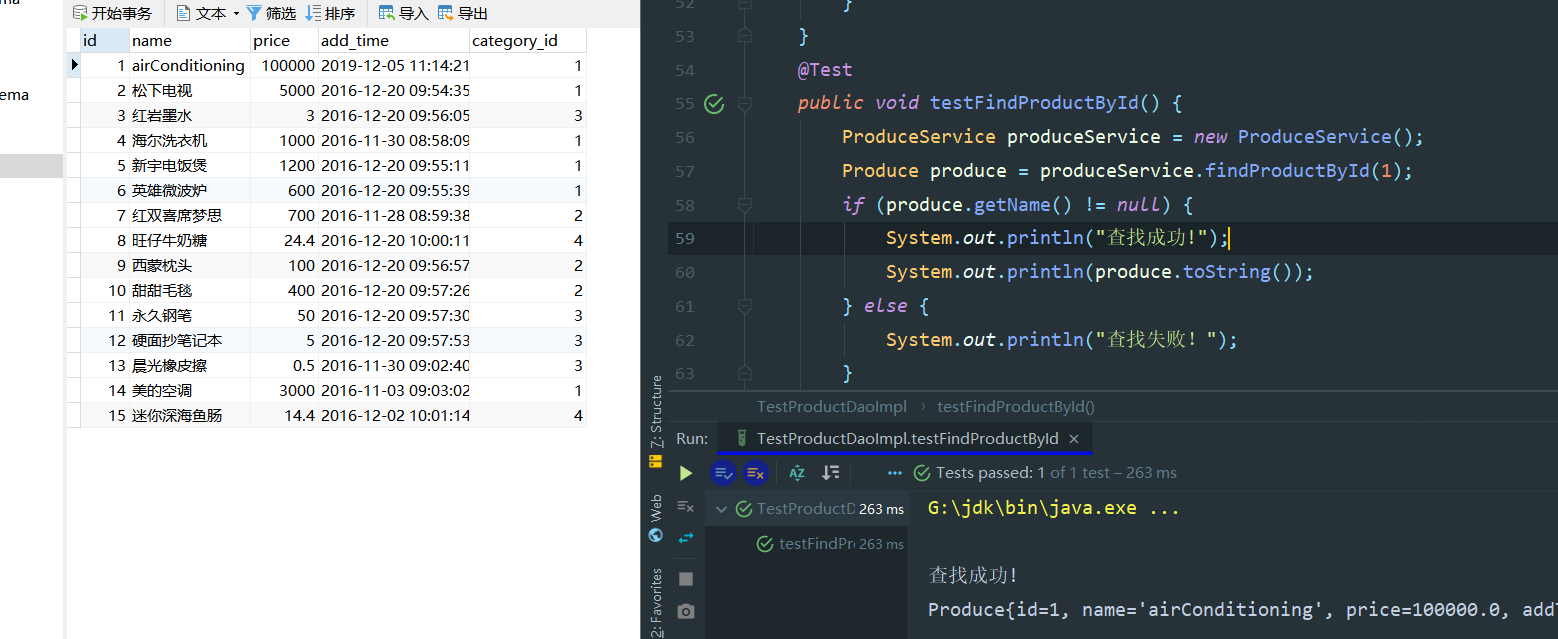
Task: Select the price cell 24.4
Action: click(x=284, y=240)
